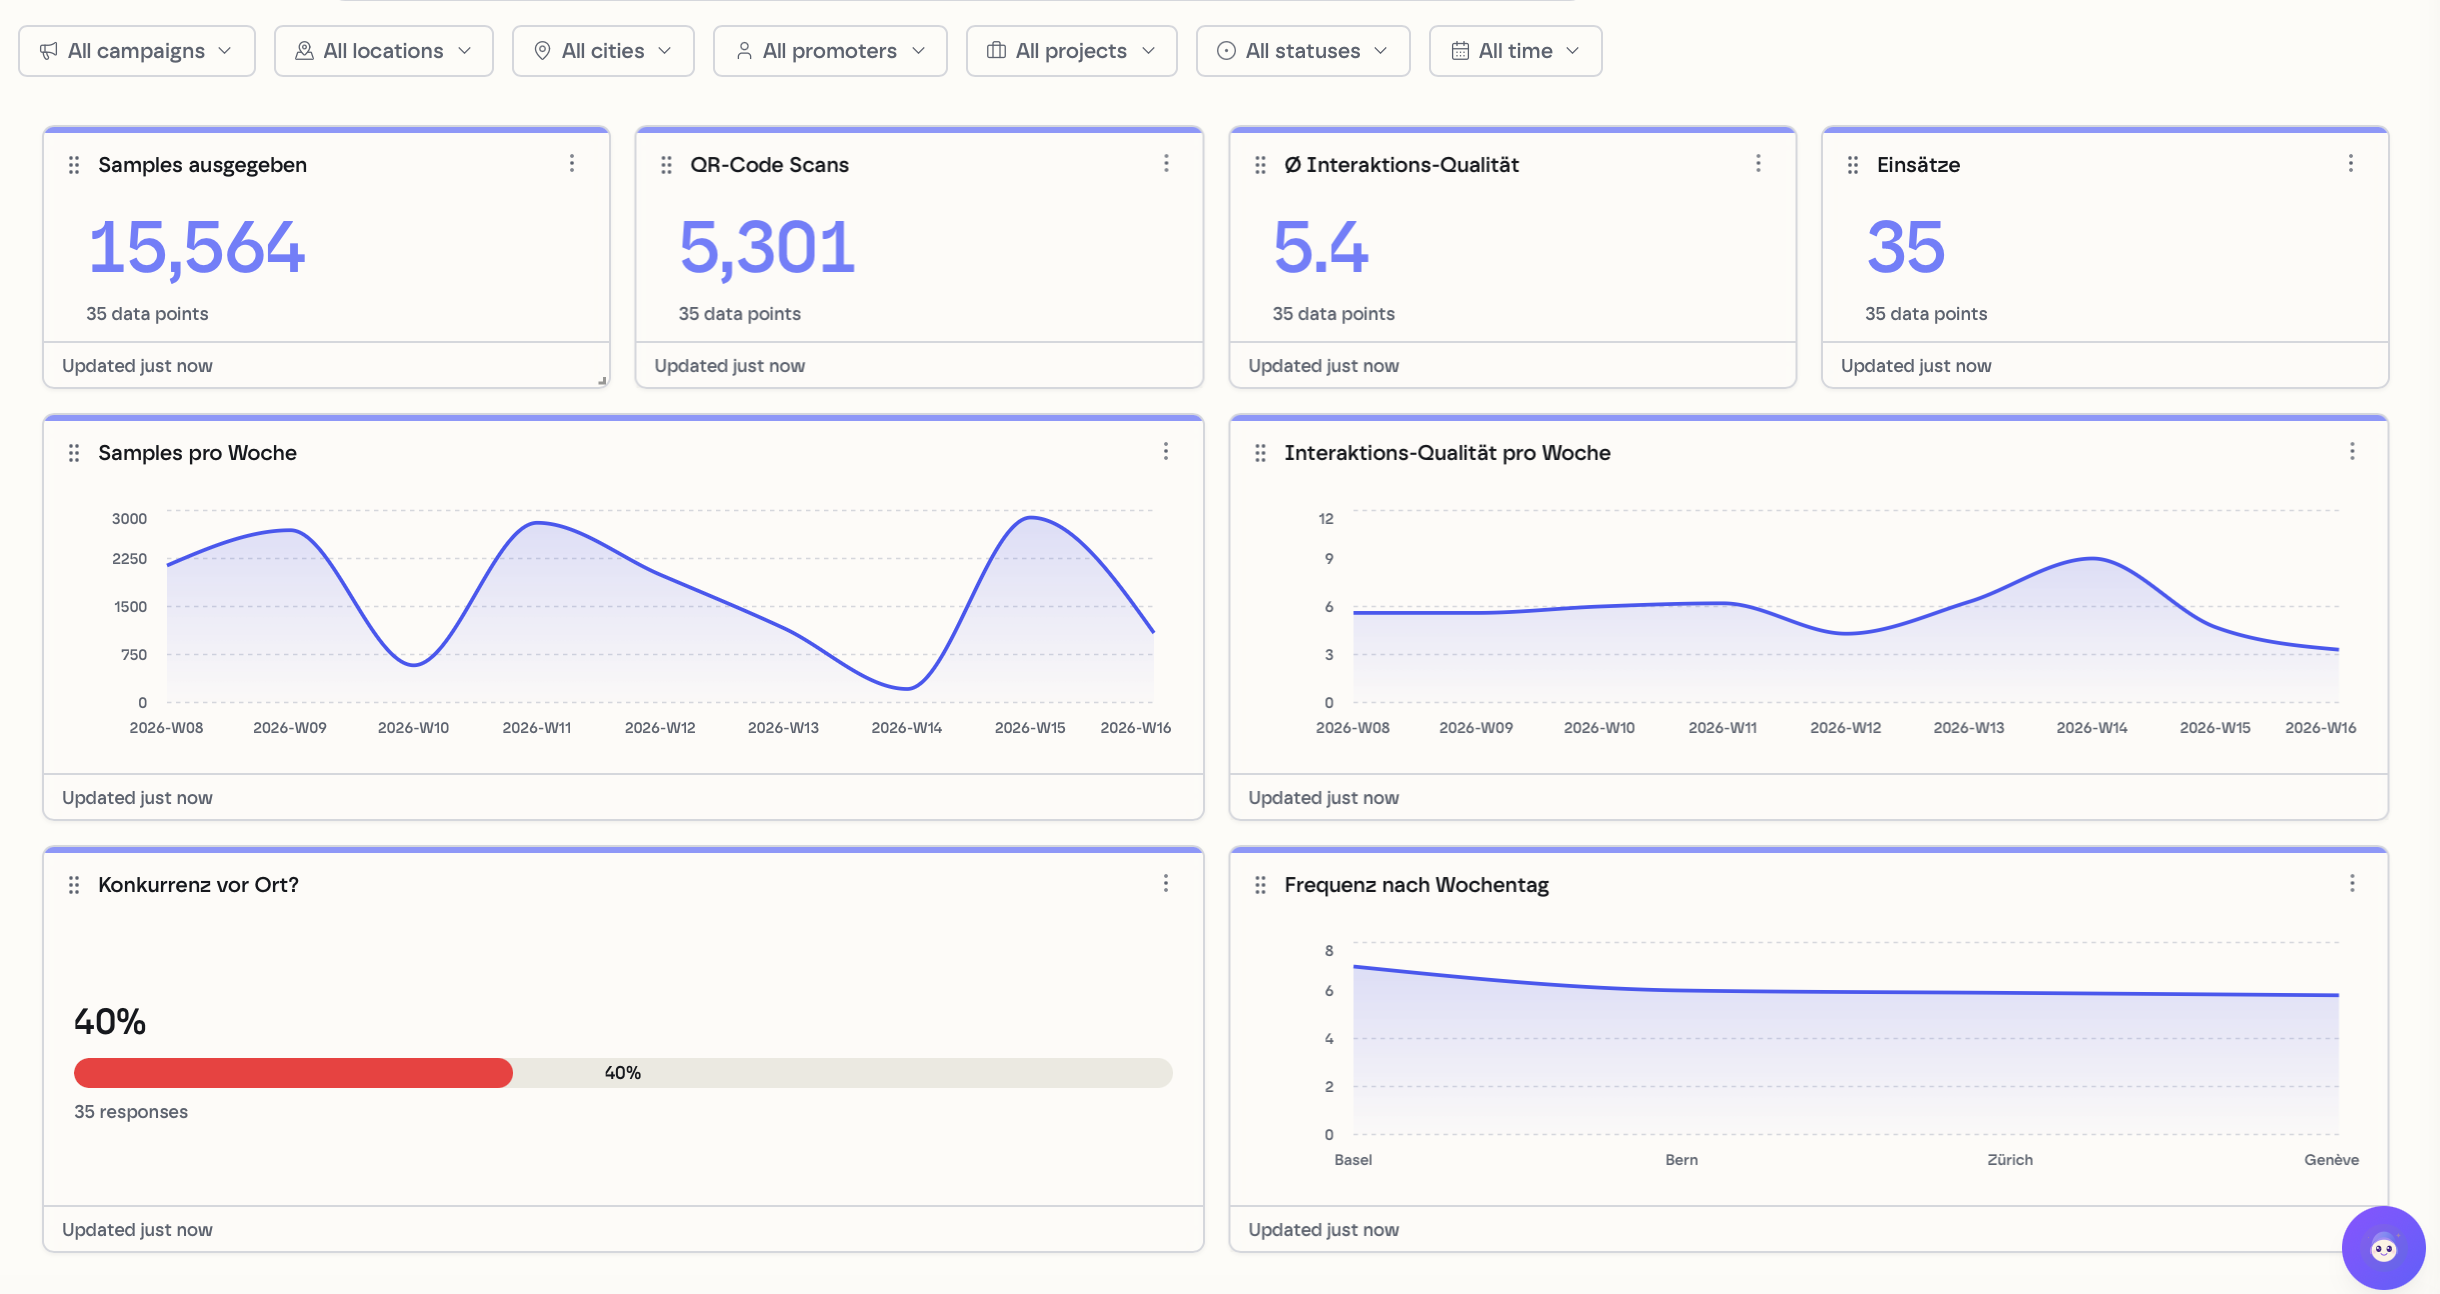Image resolution: width=2440 pixels, height=1294 pixels.
Task: Click the Zürich axis label
Action: click(x=2010, y=1160)
